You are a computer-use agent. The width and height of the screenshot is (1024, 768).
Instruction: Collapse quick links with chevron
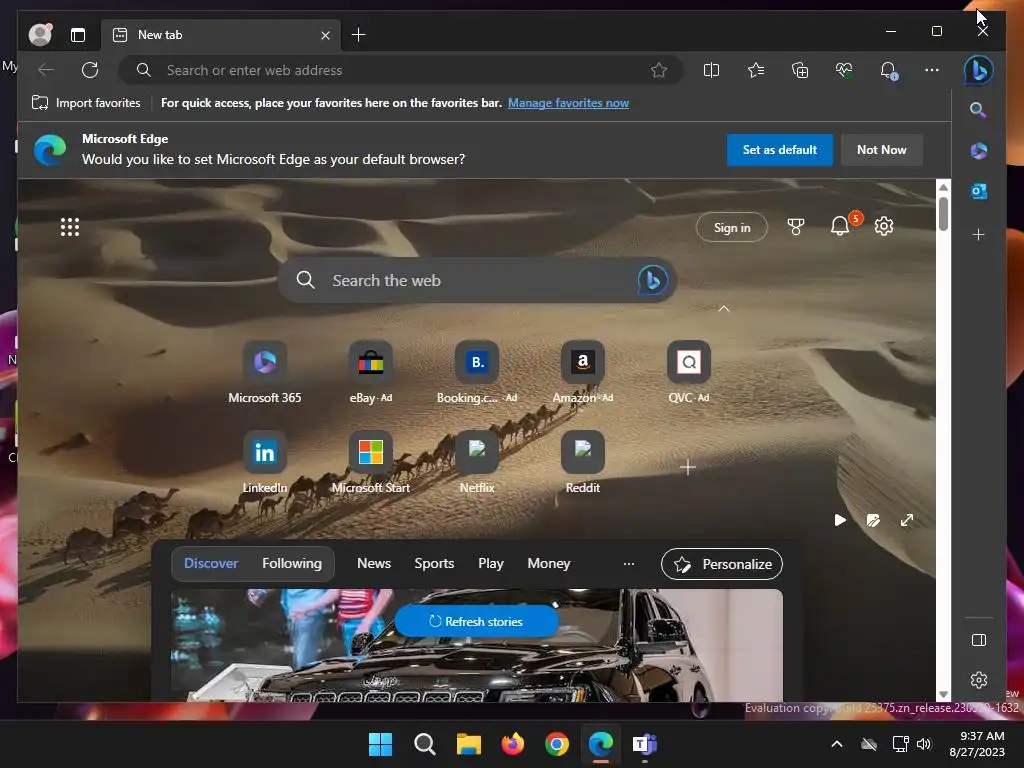click(724, 308)
